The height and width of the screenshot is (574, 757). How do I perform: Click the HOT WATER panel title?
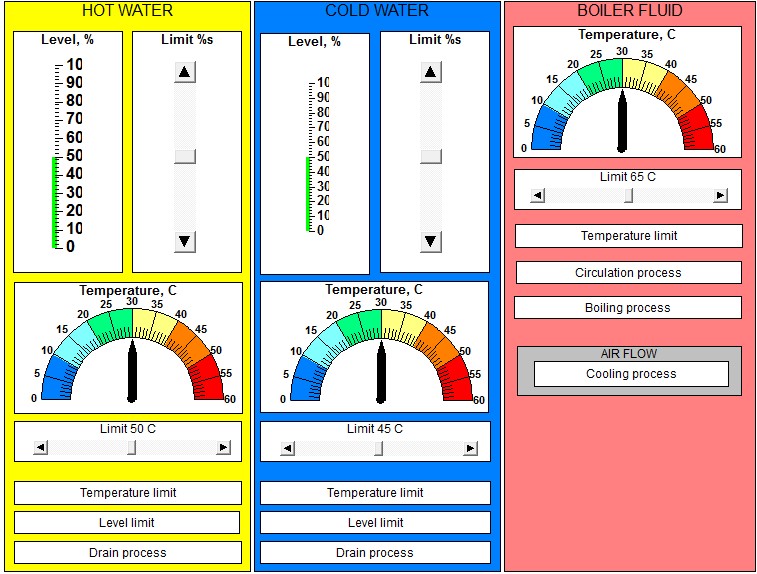pyautogui.click(x=127, y=10)
